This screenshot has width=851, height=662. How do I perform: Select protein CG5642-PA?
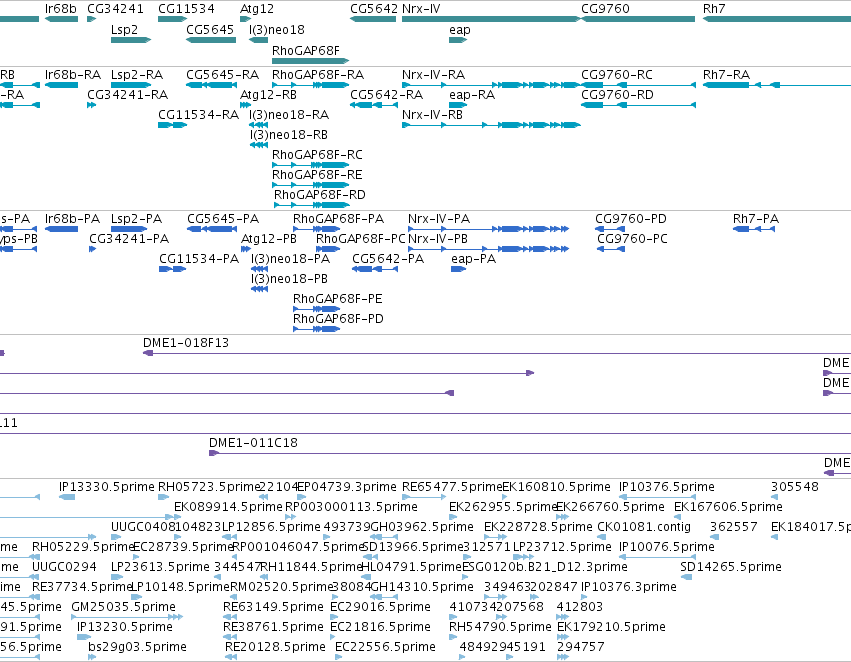pos(388,259)
